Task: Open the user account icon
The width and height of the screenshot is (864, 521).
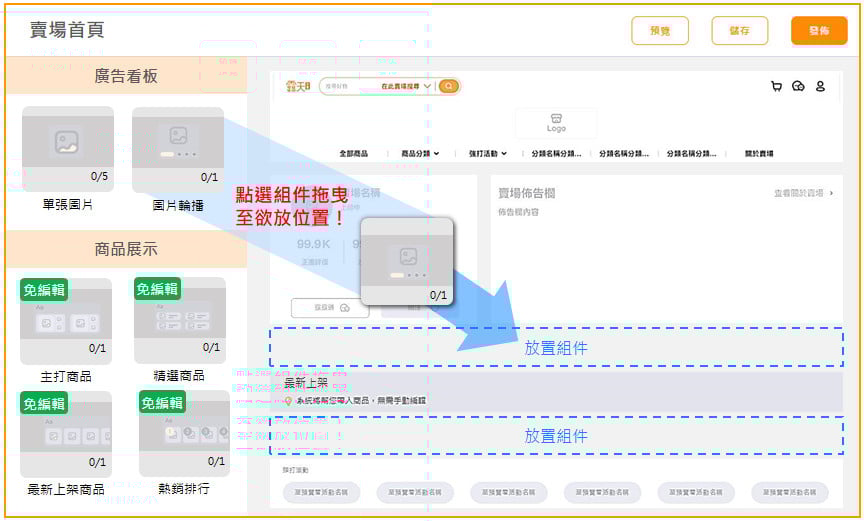Action: (x=820, y=87)
